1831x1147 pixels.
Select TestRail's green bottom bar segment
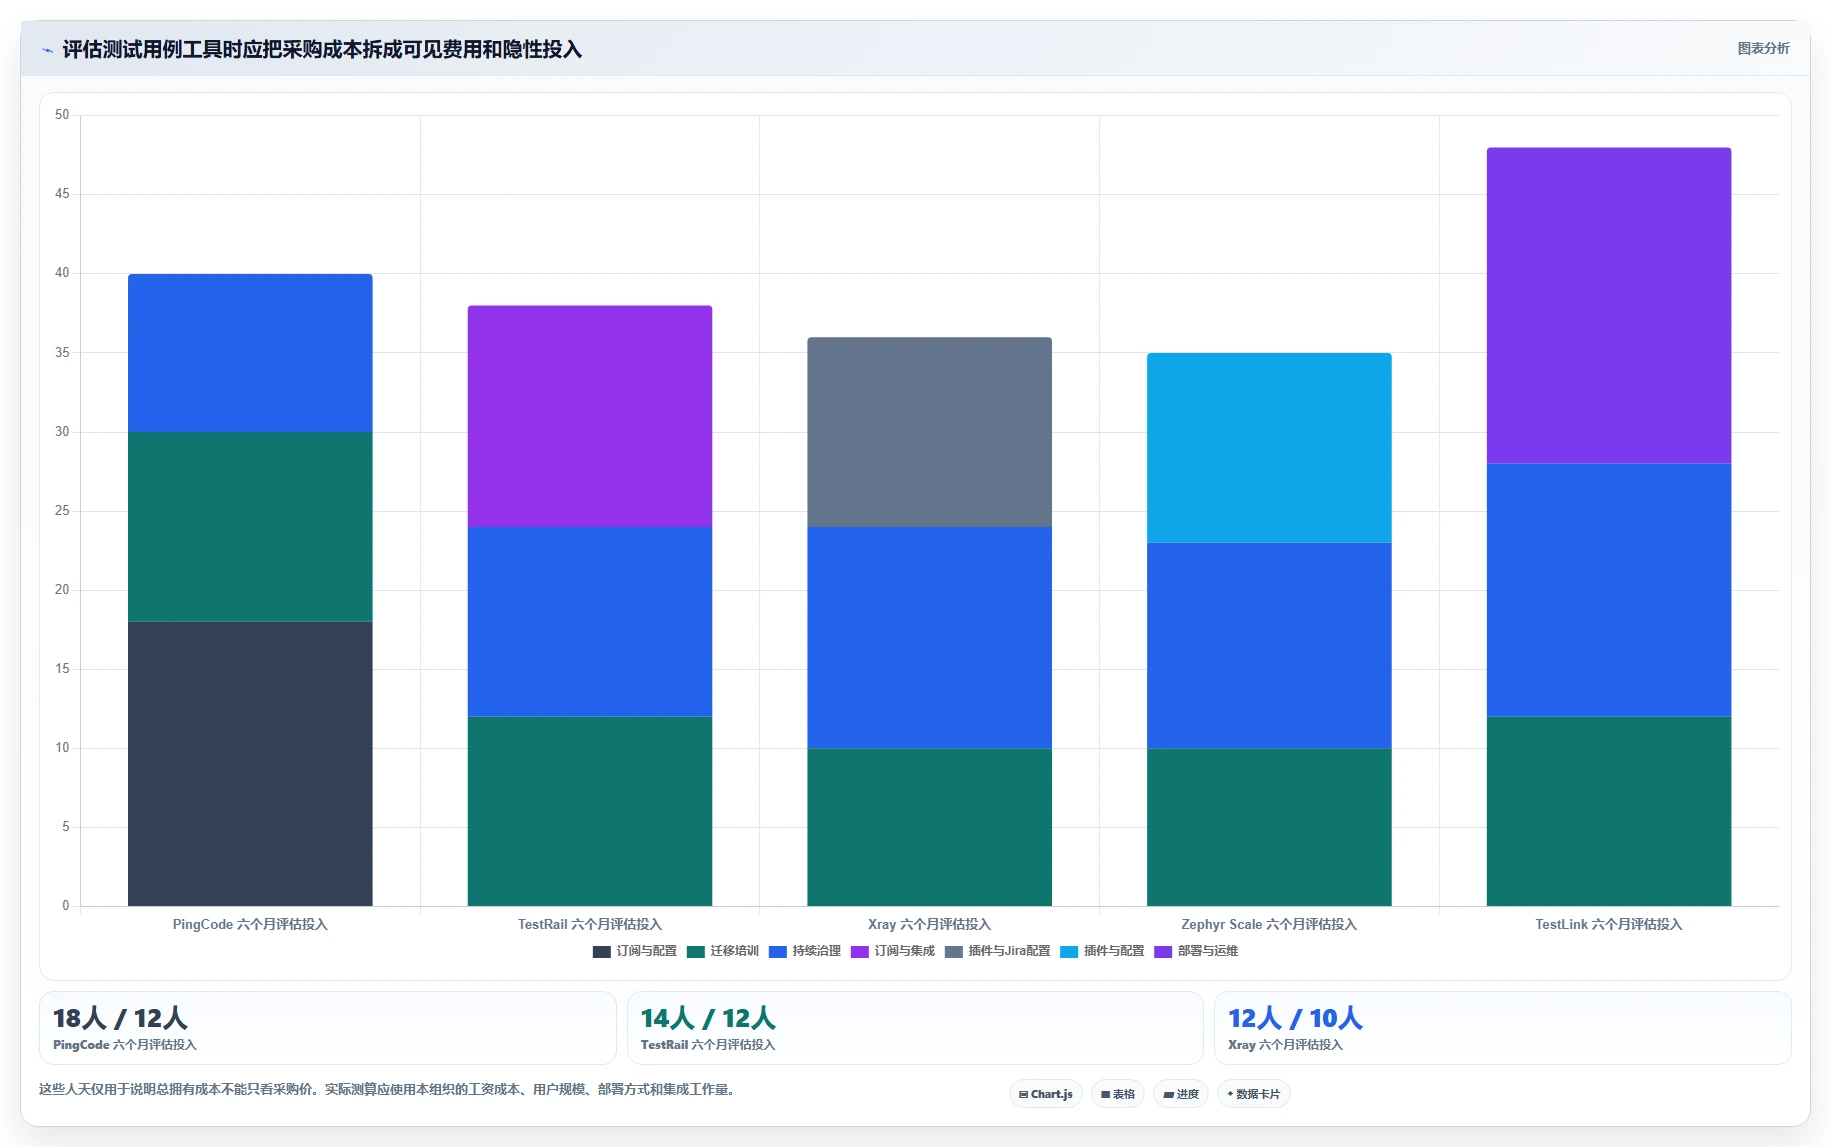coord(590,811)
